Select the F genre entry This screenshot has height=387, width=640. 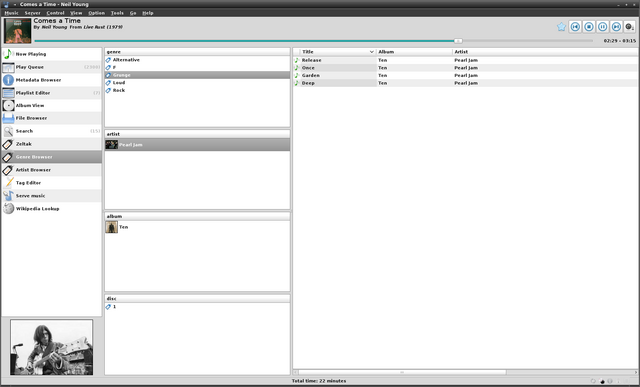point(197,67)
